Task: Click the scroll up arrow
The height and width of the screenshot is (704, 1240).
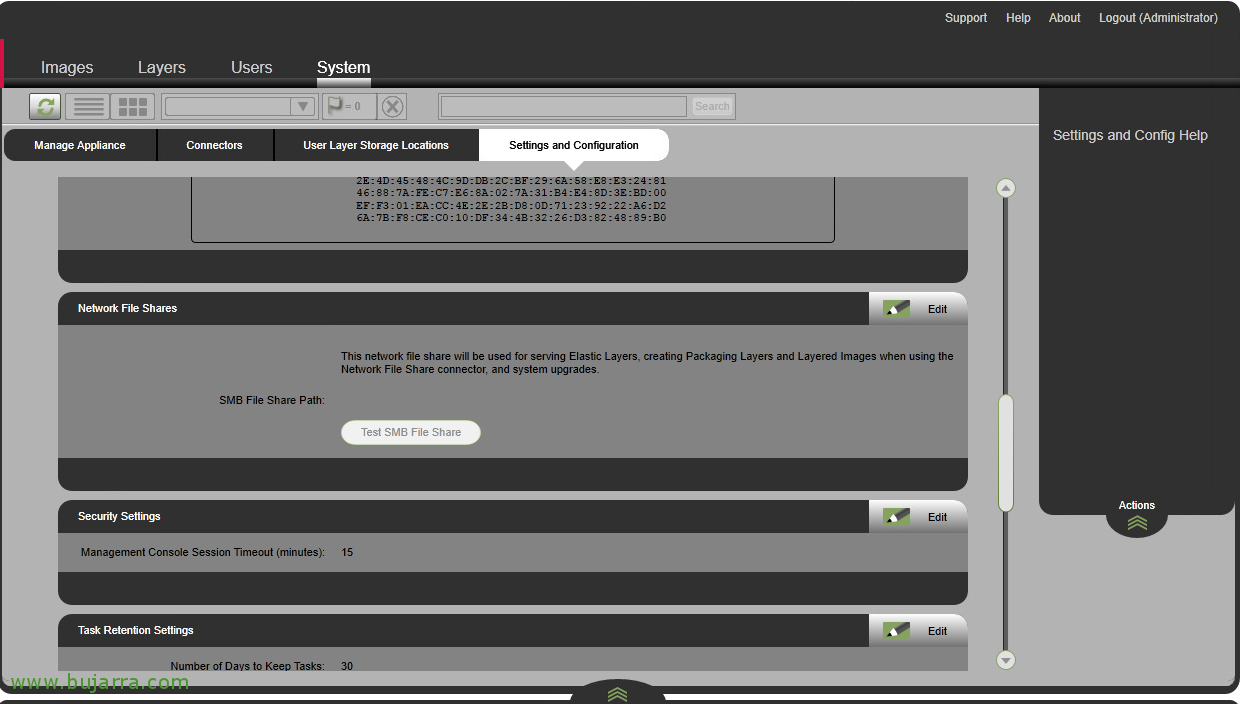Action: [x=1006, y=188]
